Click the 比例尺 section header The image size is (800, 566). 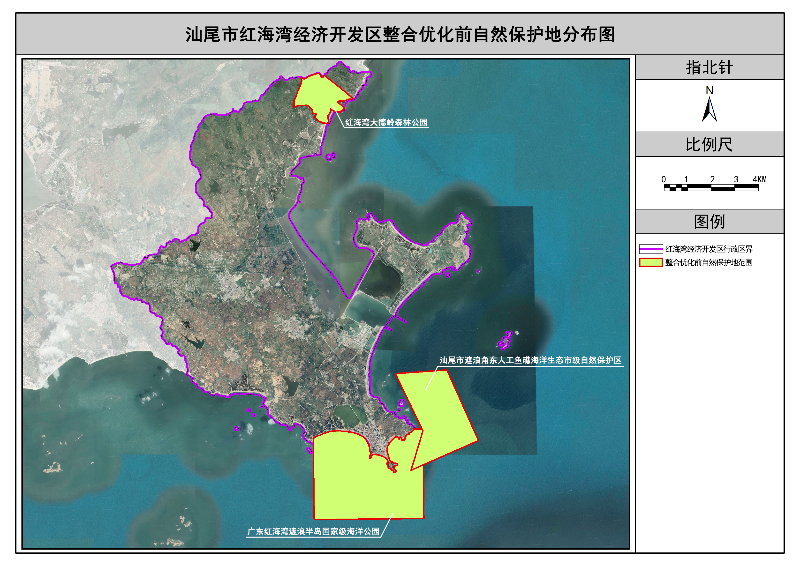[709, 144]
